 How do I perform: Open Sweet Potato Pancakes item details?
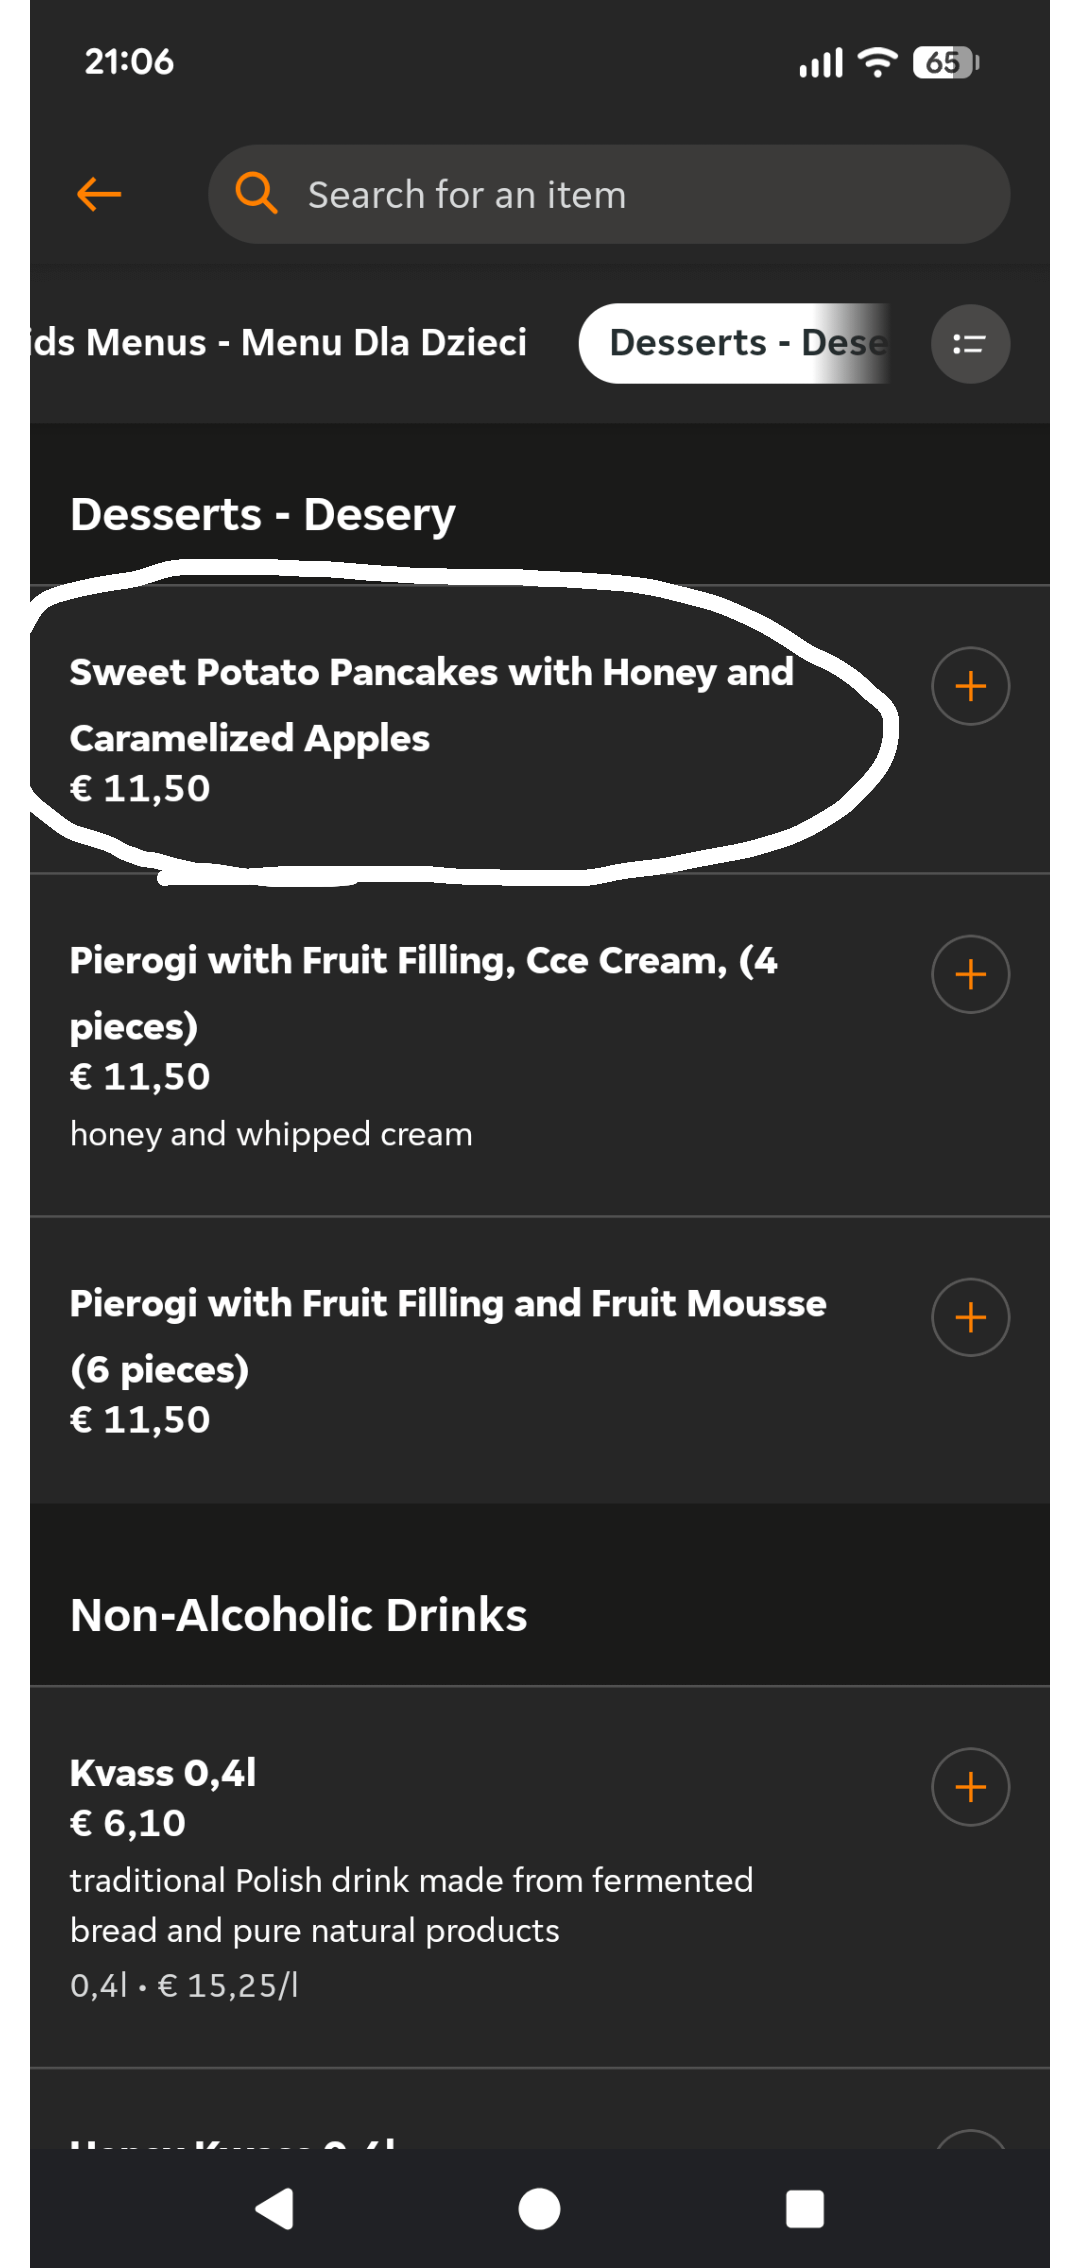pyautogui.click(x=431, y=705)
